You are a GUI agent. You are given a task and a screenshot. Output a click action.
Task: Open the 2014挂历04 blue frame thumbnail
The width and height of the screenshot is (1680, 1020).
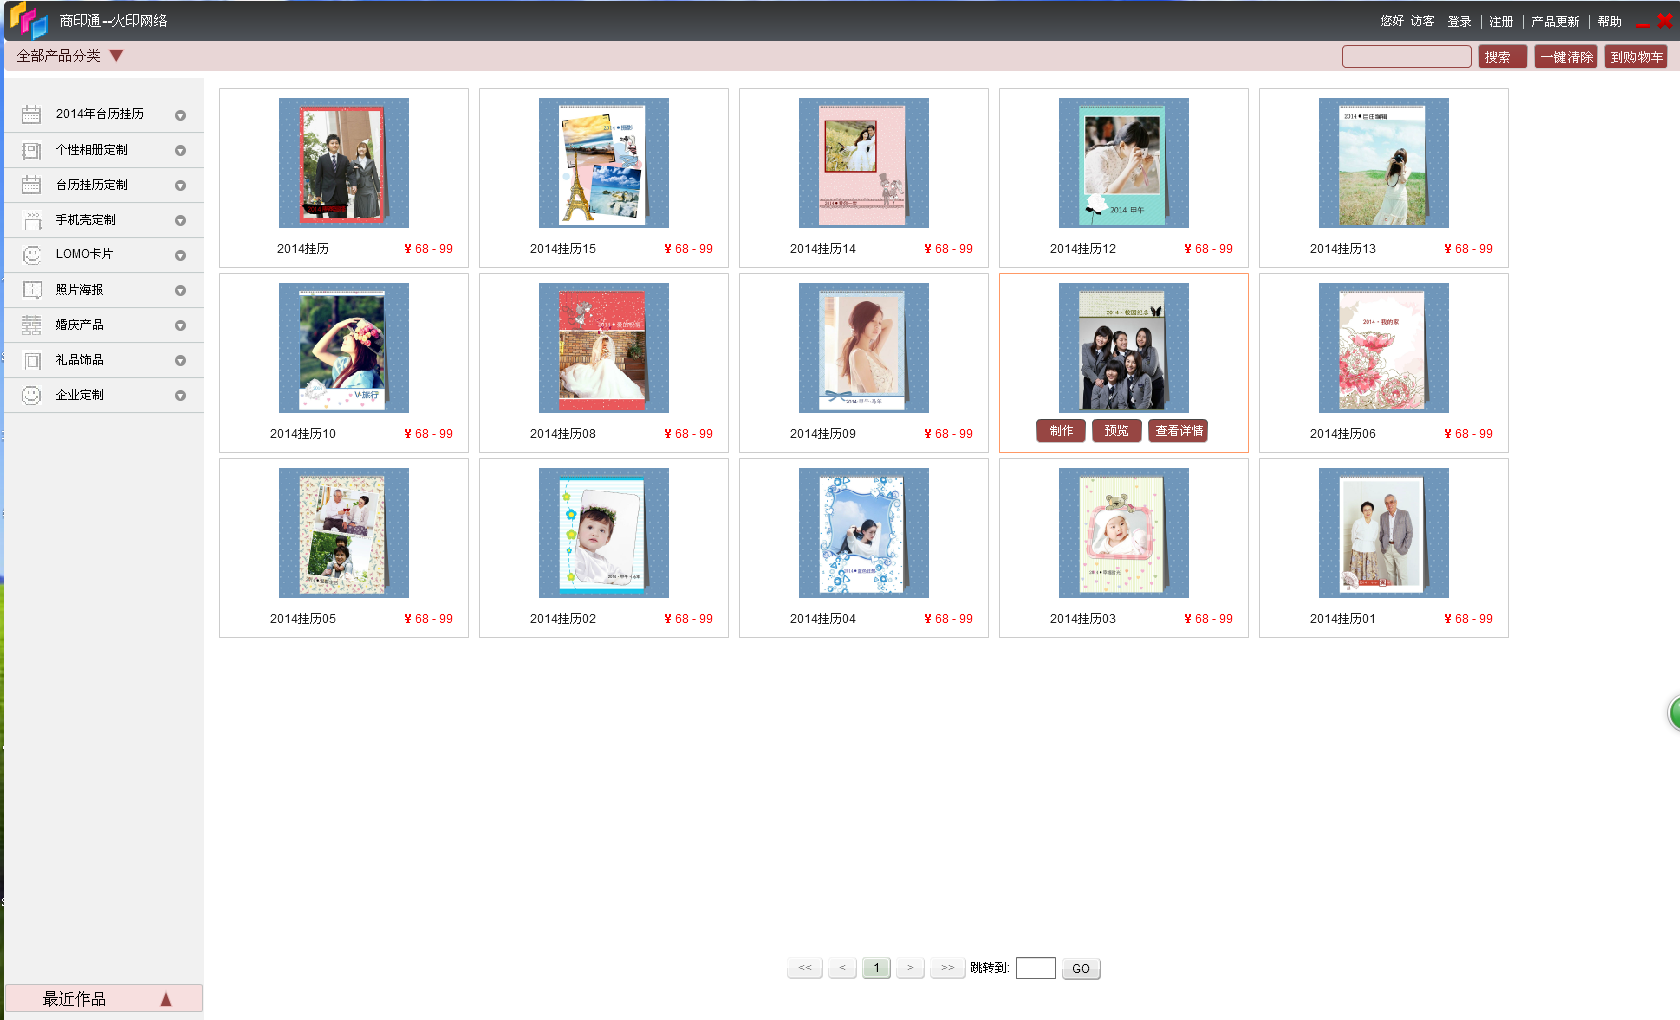coord(864,533)
